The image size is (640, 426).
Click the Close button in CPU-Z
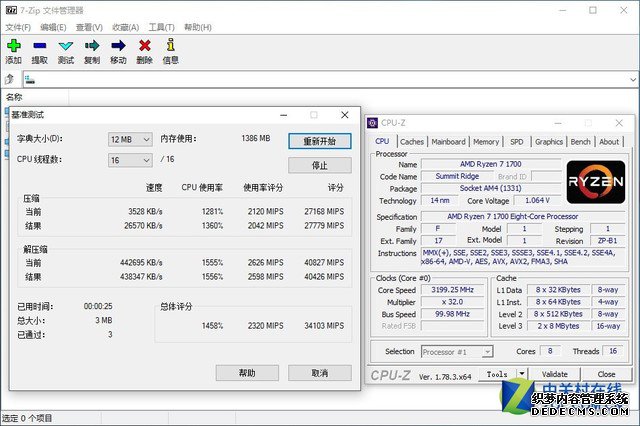(606, 374)
